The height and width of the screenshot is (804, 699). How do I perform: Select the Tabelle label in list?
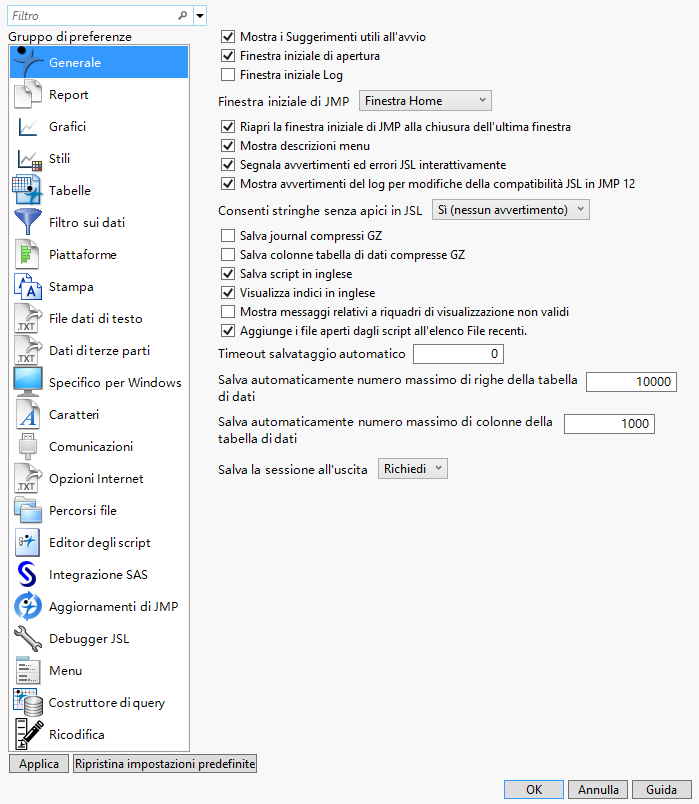coord(70,190)
